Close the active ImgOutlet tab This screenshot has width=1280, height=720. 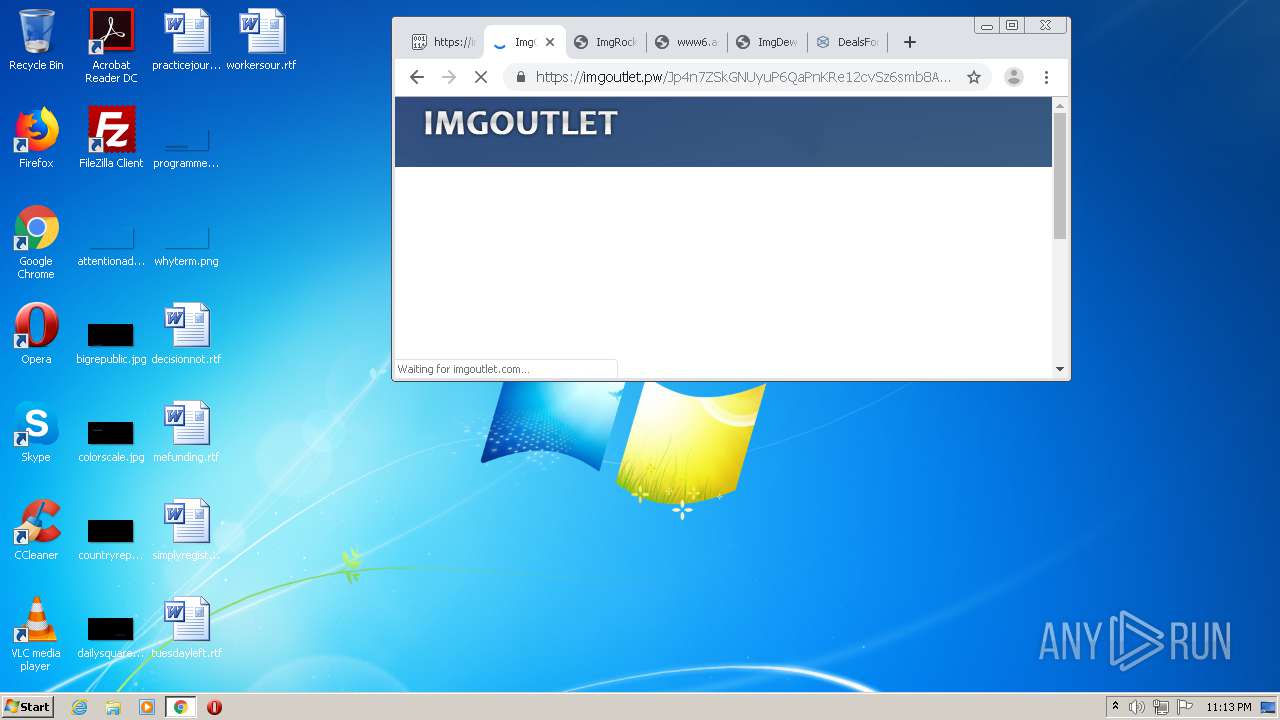point(549,42)
